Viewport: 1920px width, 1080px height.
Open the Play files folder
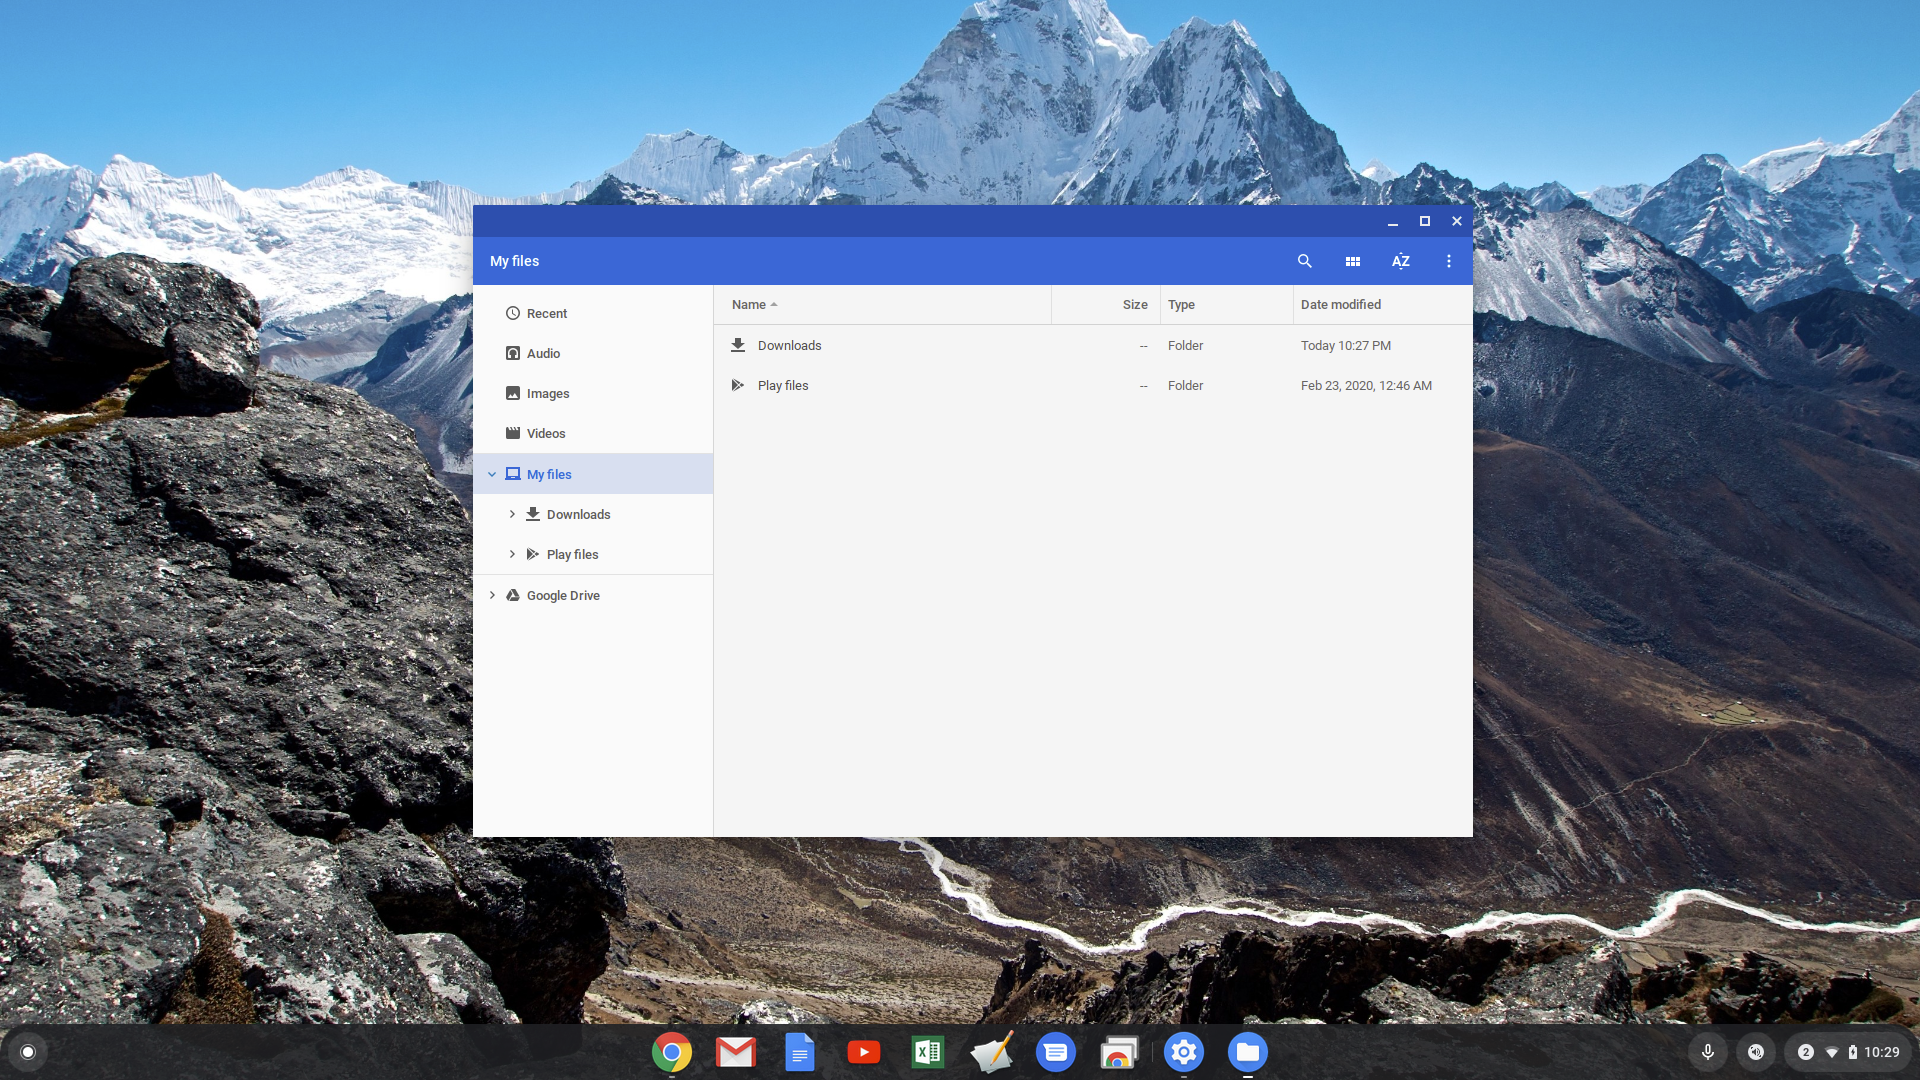[783, 385]
